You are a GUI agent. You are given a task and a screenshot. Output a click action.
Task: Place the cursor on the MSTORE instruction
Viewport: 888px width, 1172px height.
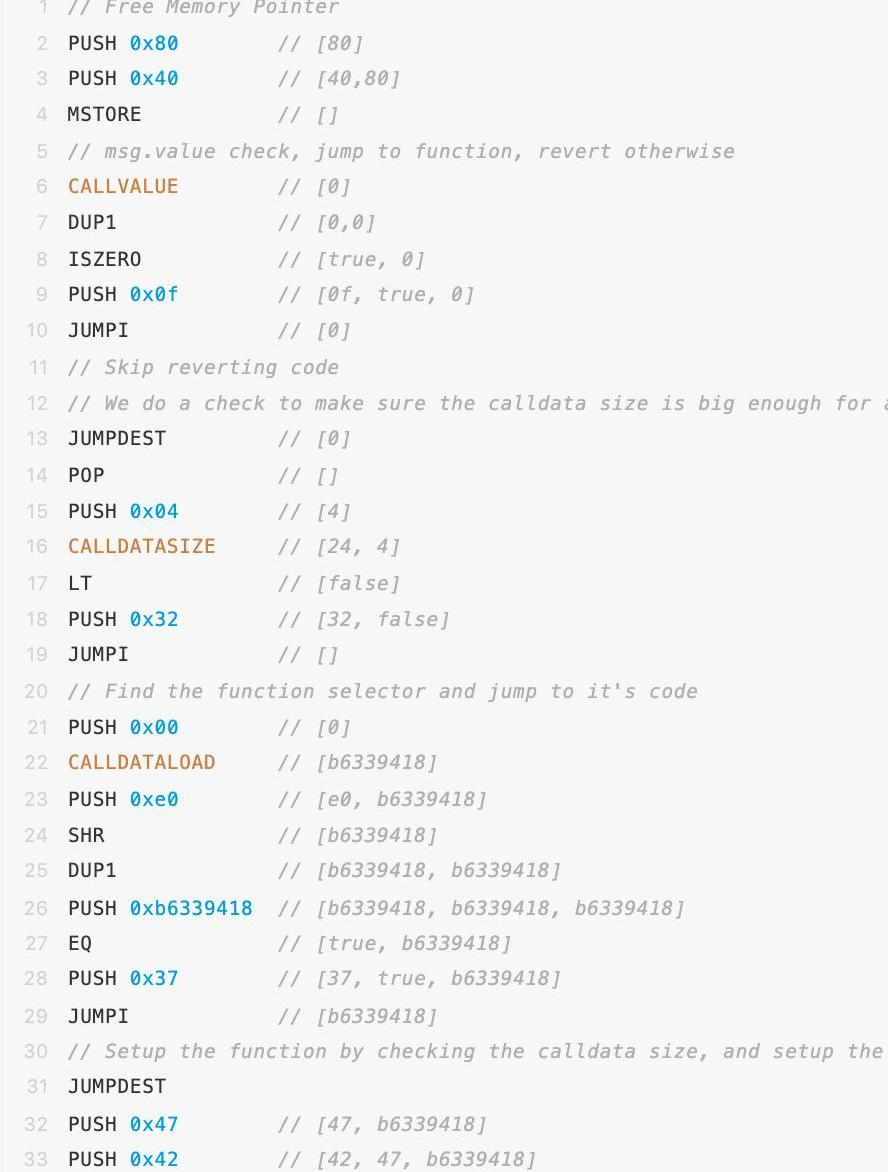[104, 114]
